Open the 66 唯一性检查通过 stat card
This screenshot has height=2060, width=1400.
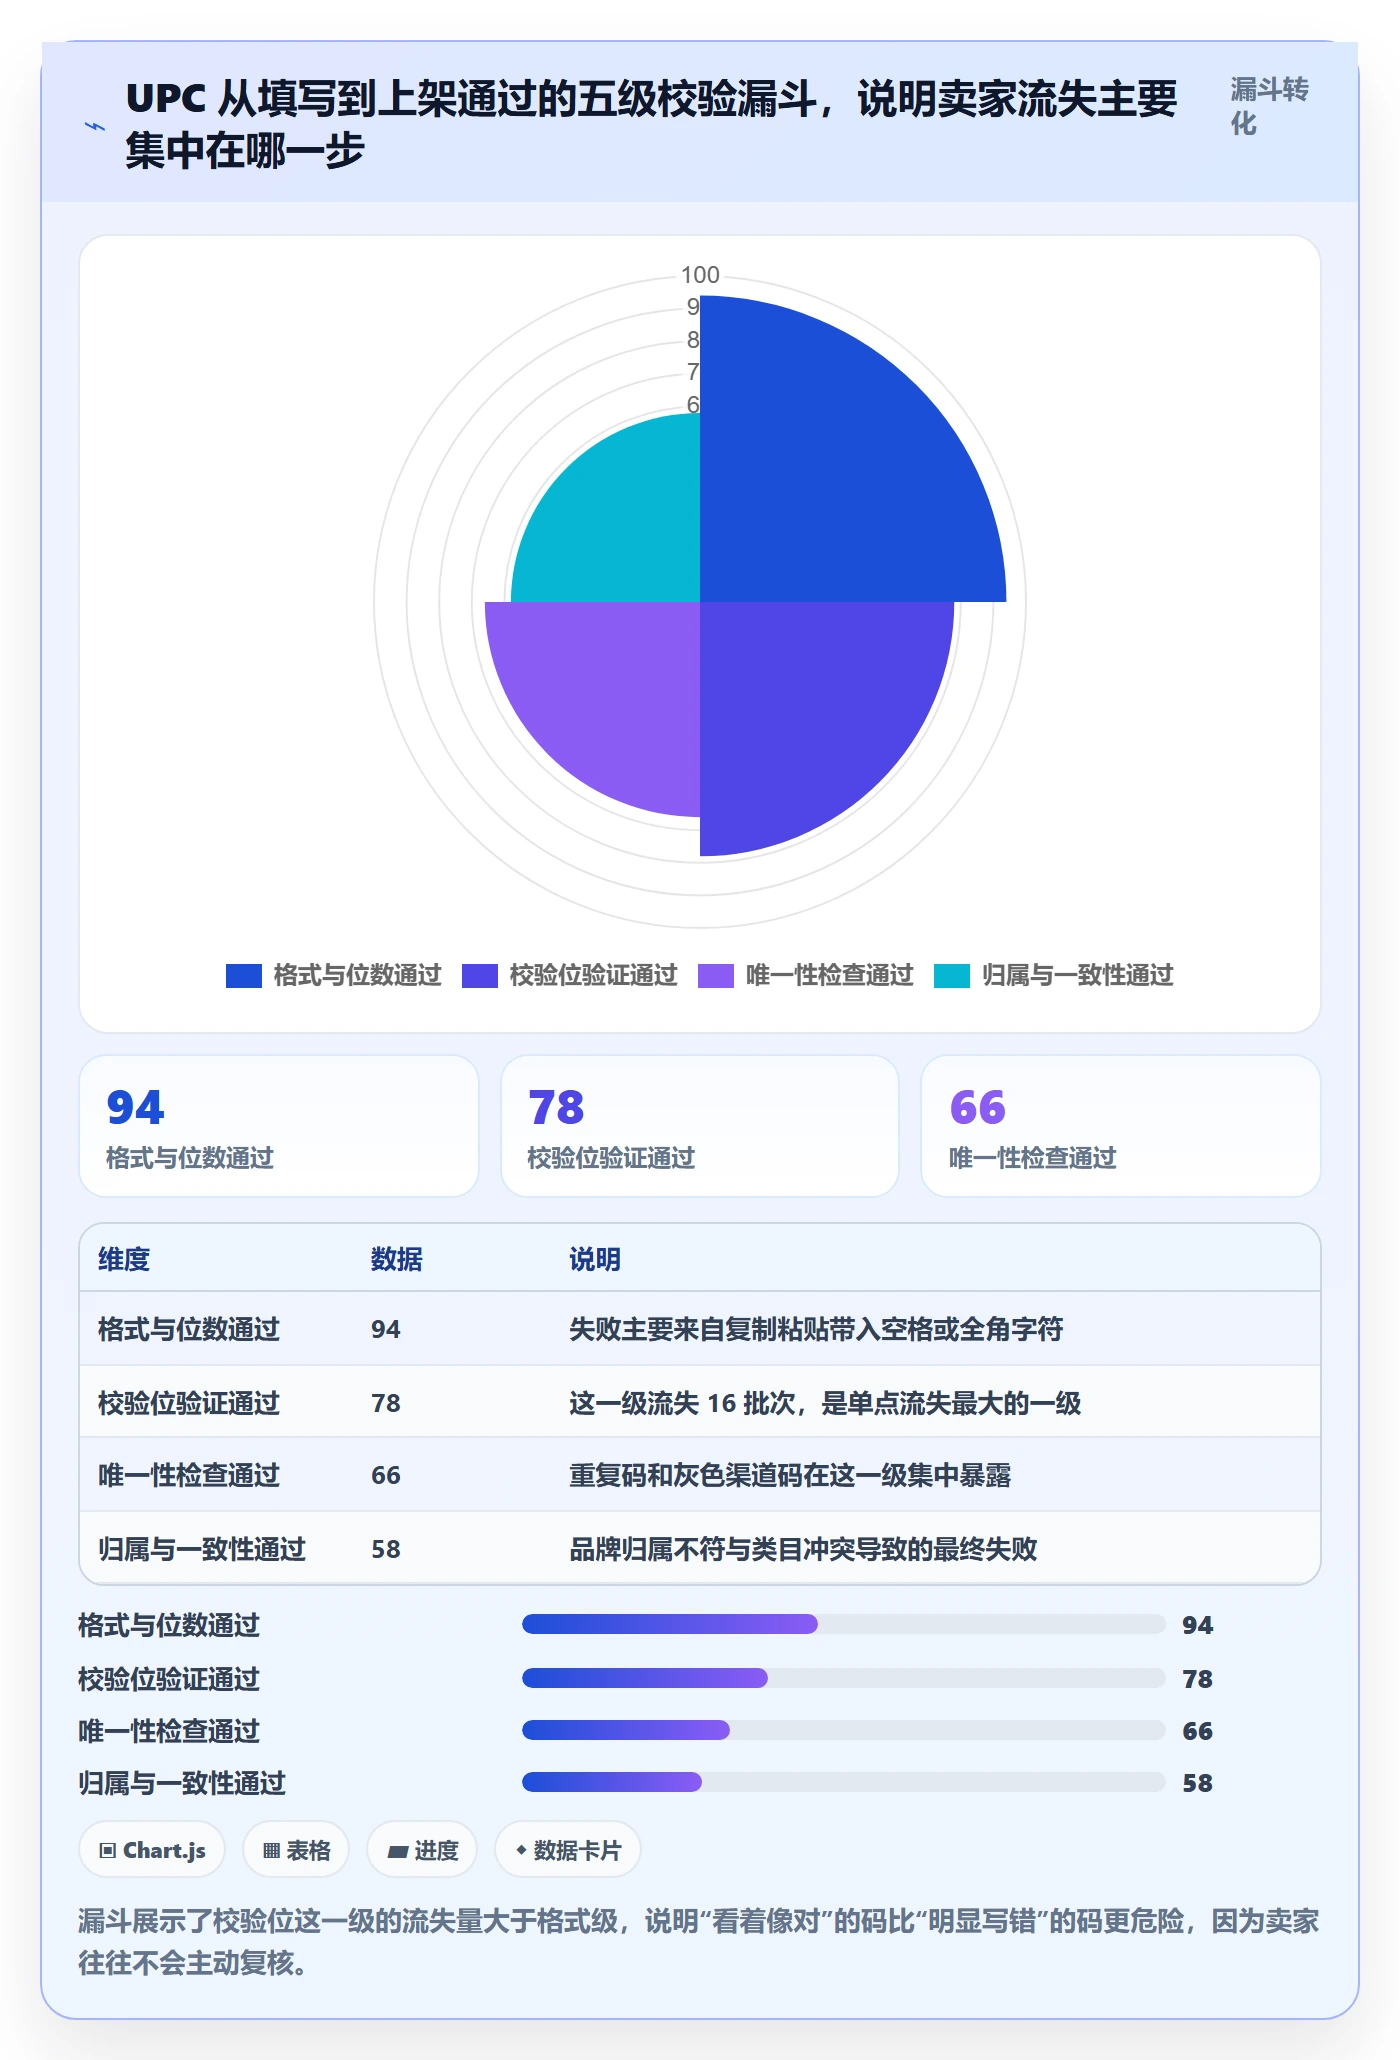[1121, 1126]
